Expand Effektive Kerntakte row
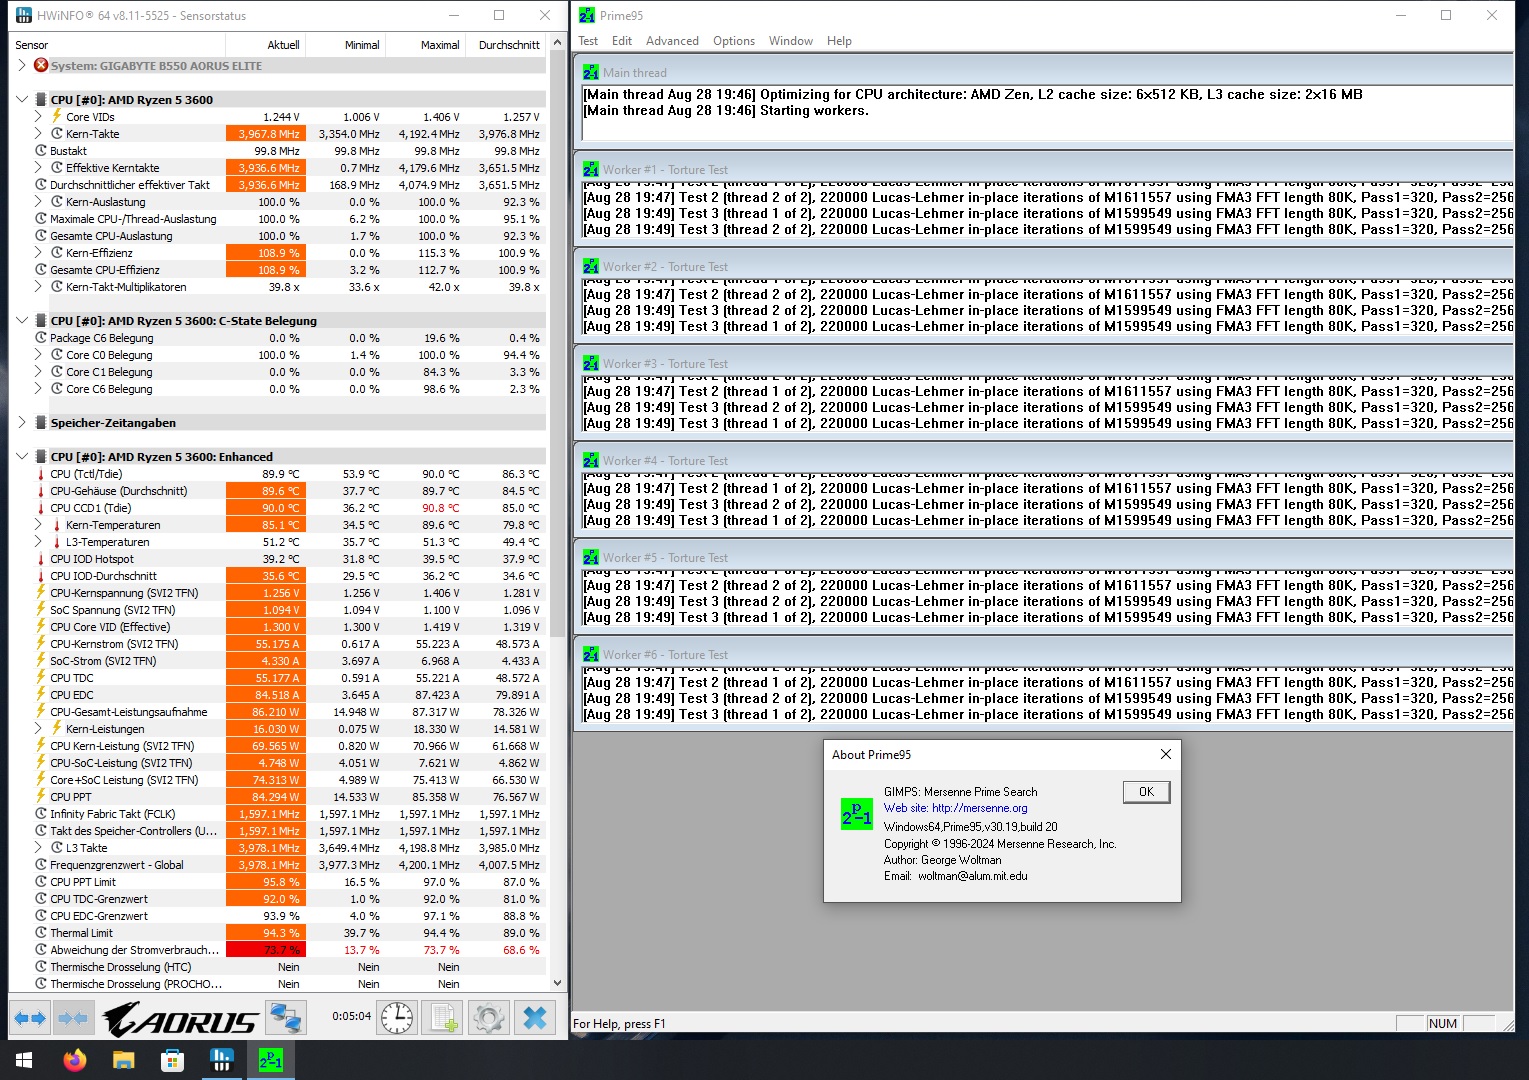1529x1080 pixels. pyautogui.click(x=39, y=167)
